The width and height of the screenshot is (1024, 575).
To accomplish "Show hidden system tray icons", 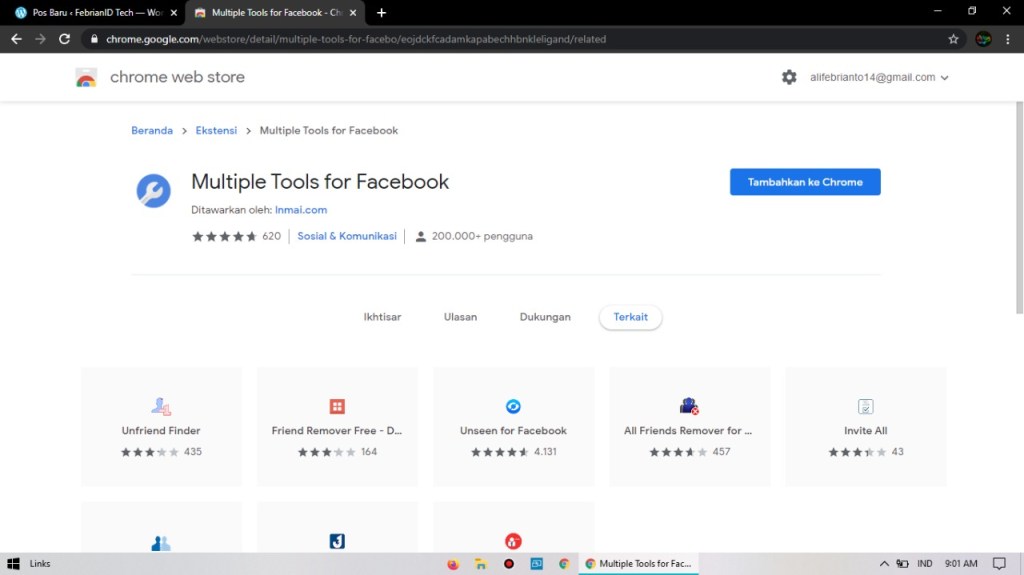I will point(884,564).
